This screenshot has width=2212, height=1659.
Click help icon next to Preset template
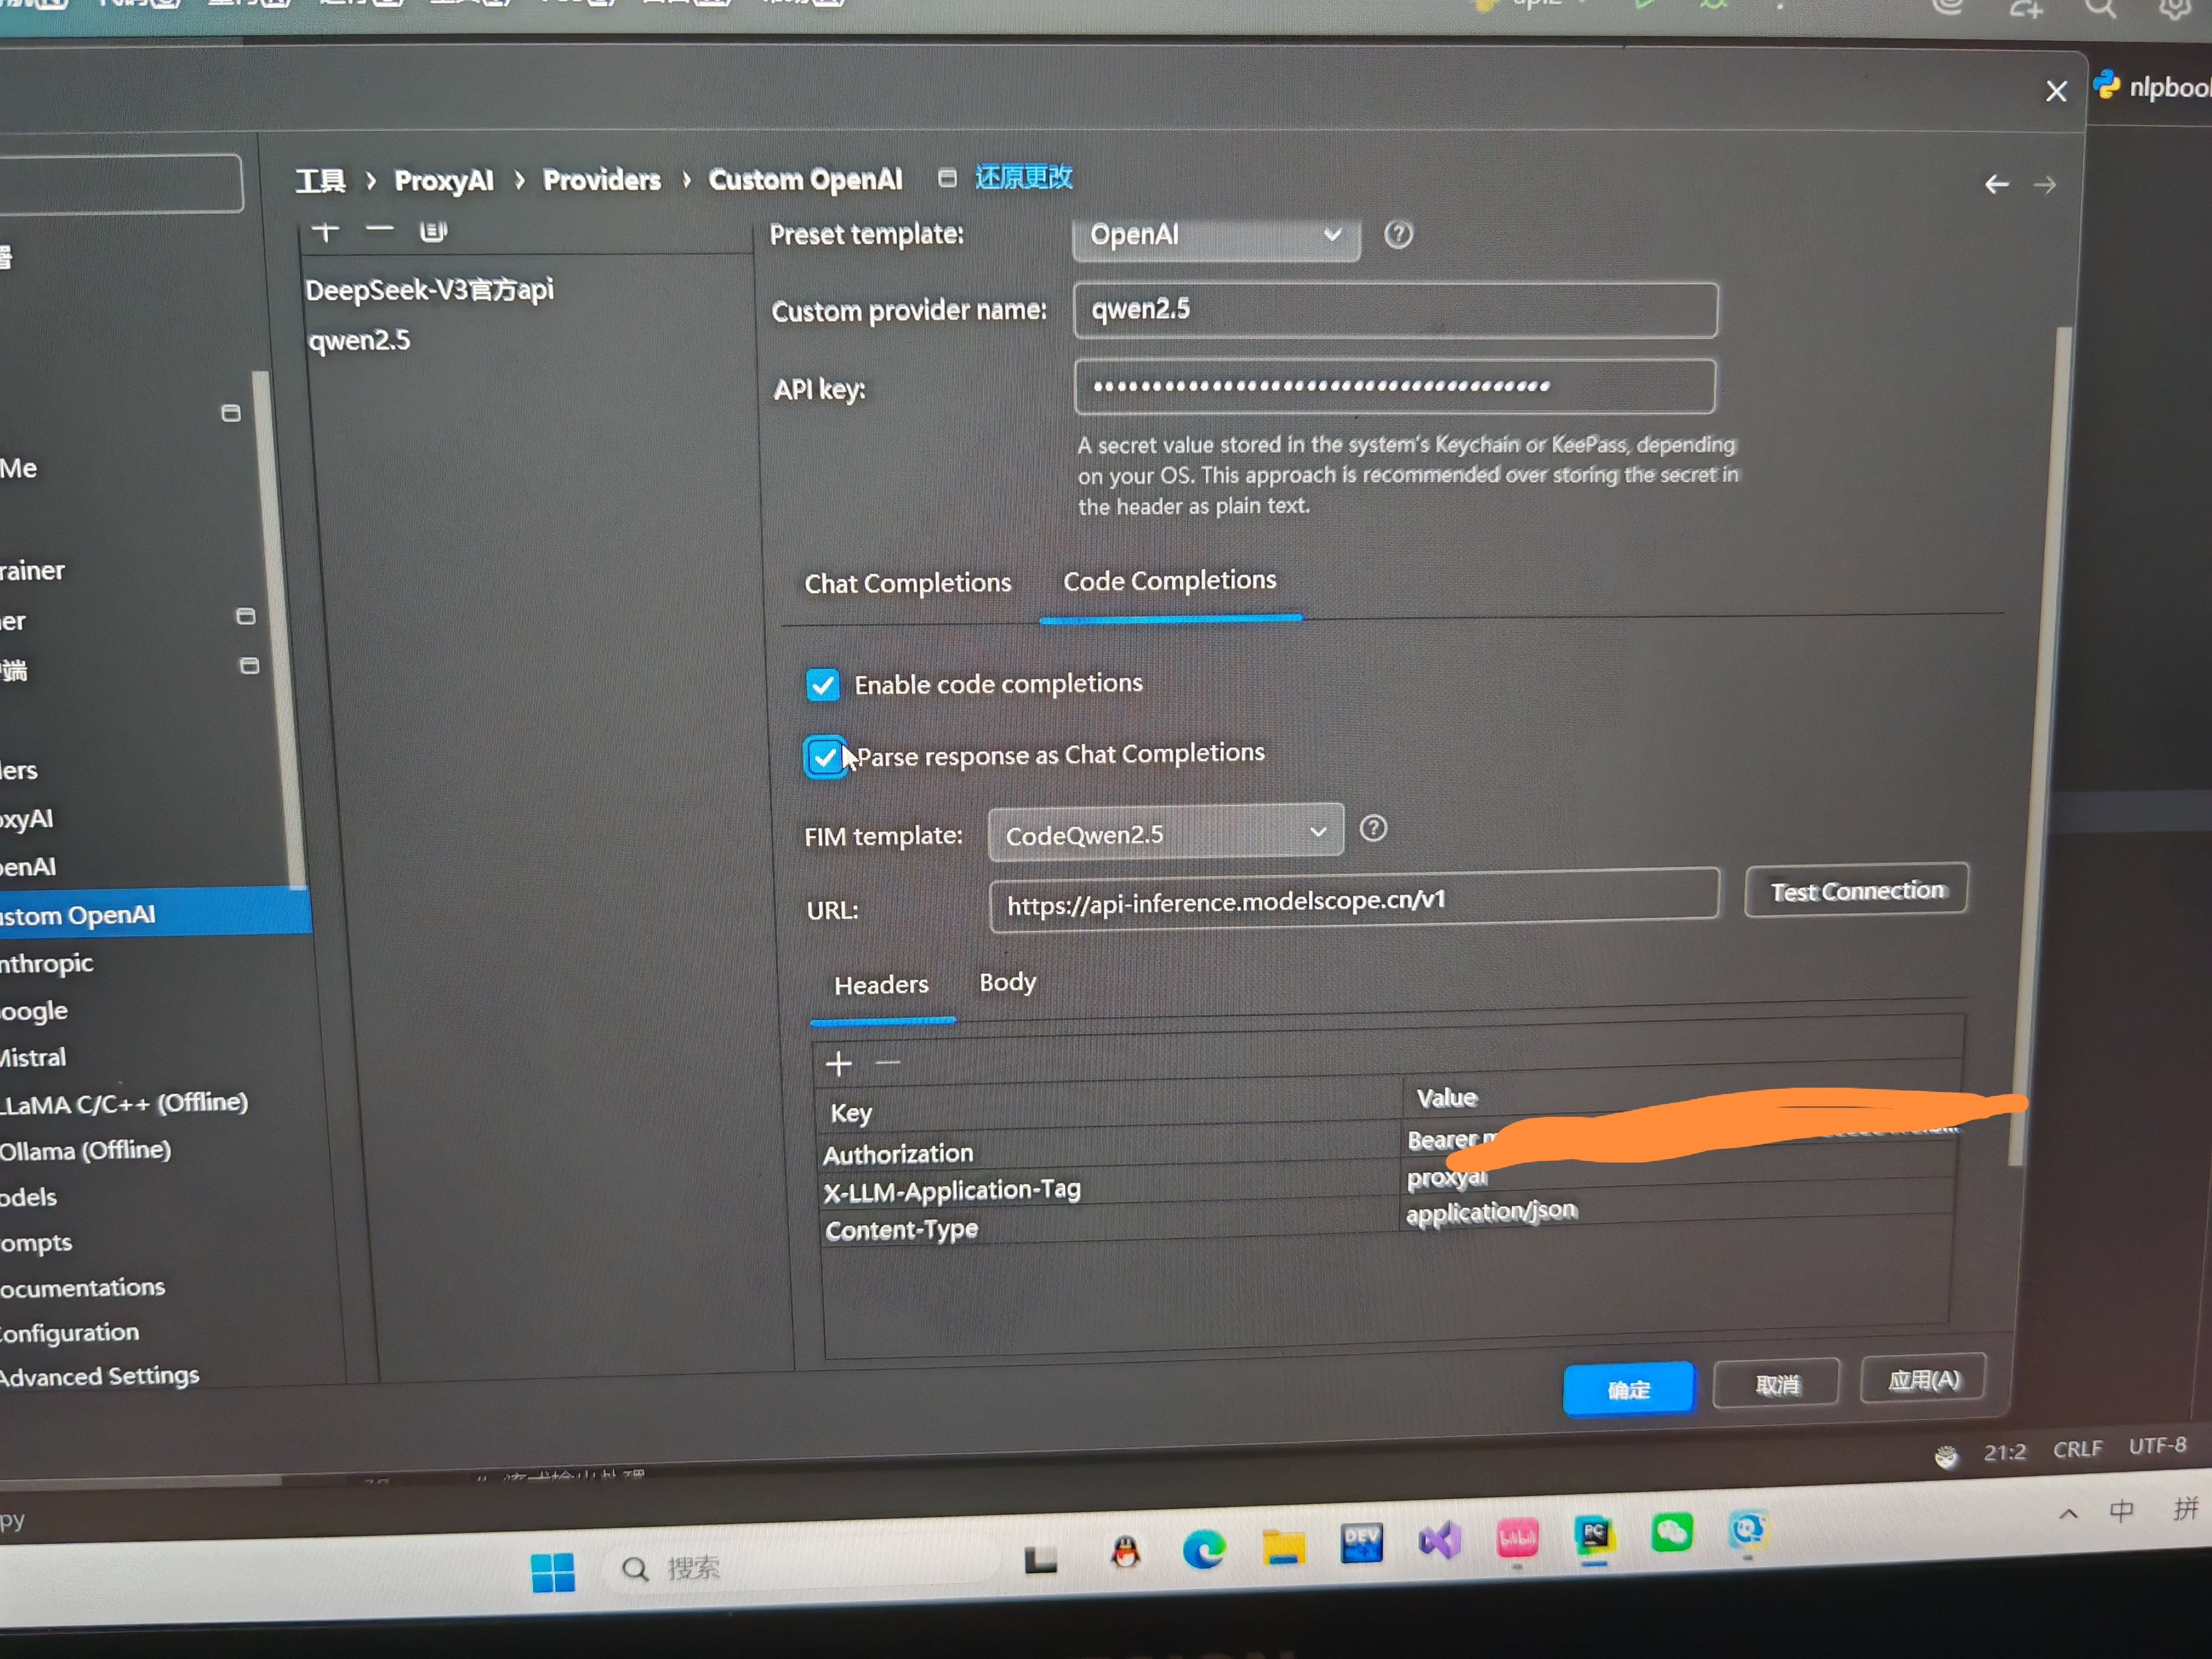pyautogui.click(x=1398, y=234)
